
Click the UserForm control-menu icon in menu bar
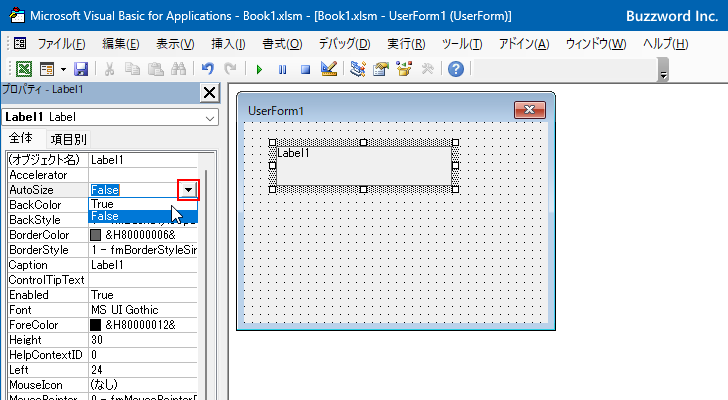(x=20, y=44)
